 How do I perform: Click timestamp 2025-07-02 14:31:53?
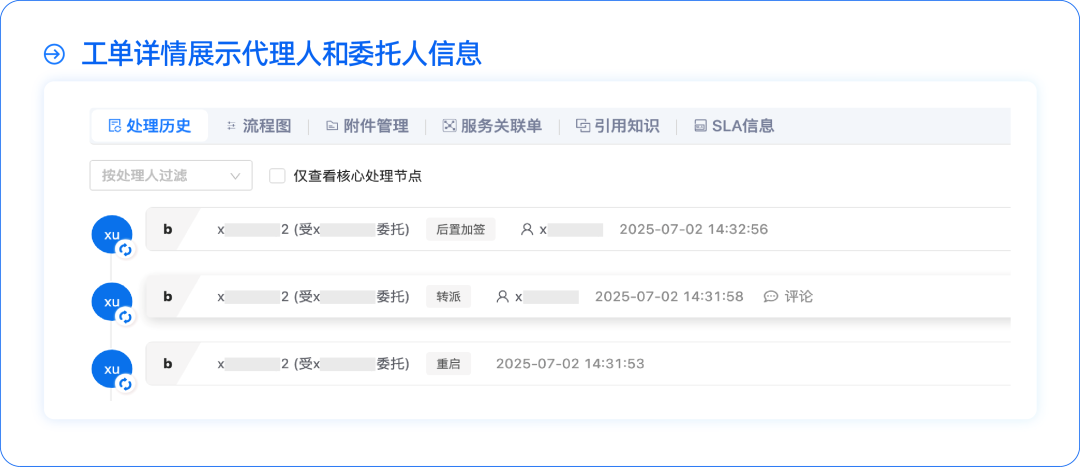[570, 364]
